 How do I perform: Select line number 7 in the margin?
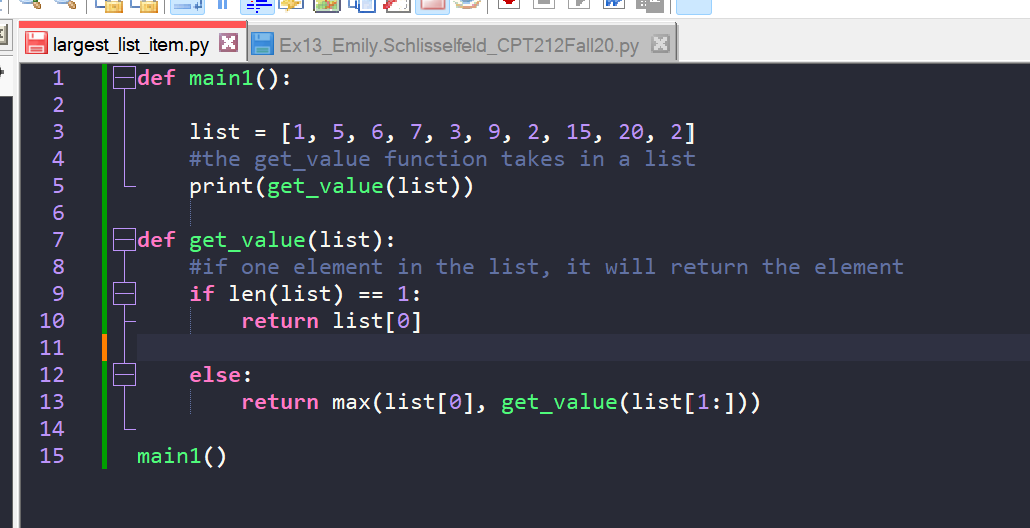coord(58,240)
